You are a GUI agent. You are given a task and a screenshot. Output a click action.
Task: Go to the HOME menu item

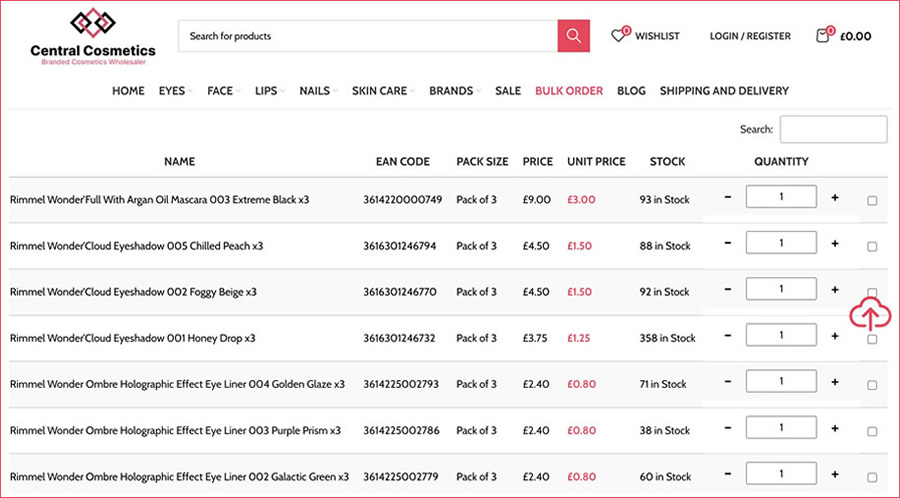tap(128, 91)
